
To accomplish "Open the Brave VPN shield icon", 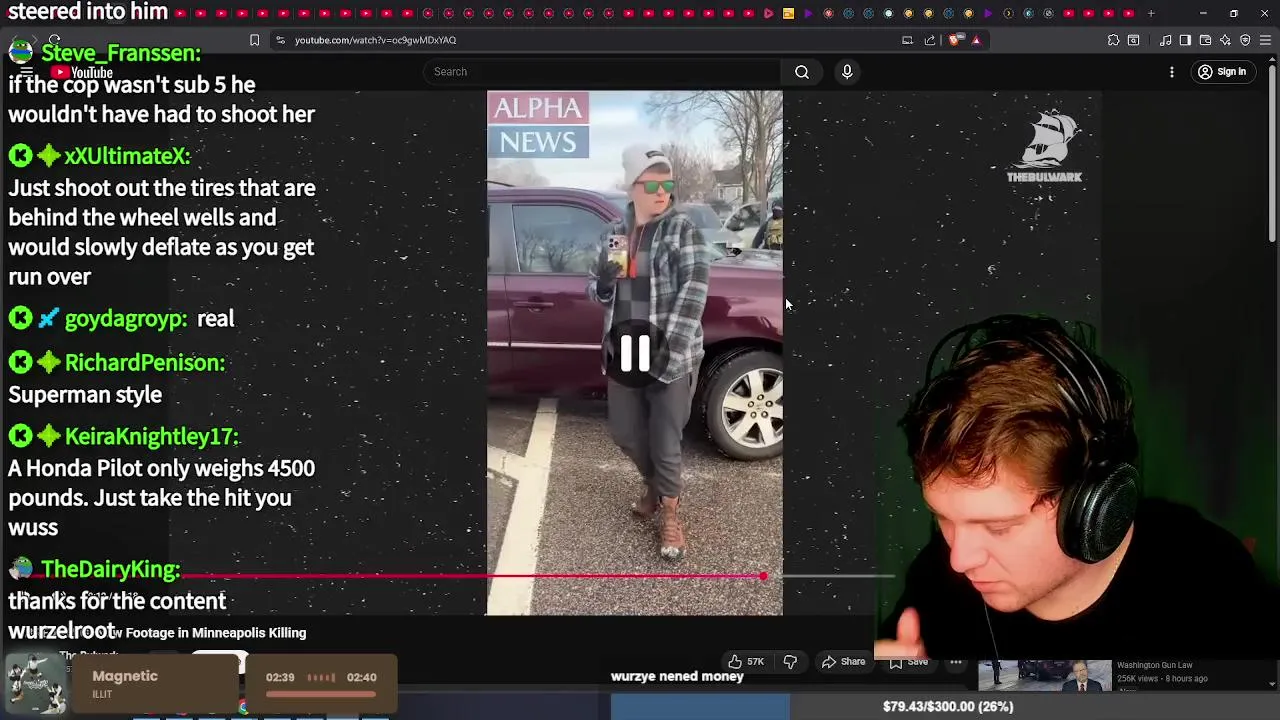I will (1245, 40).
